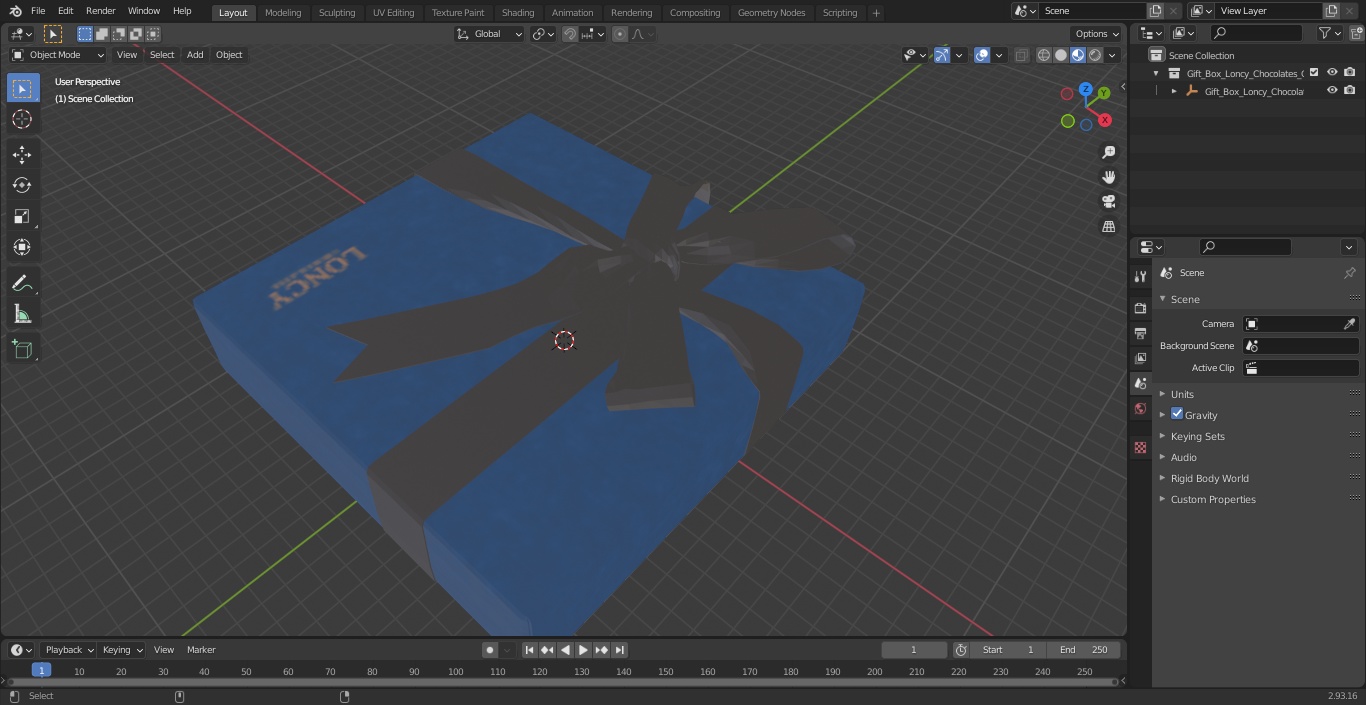Screen dimensions: 1366x705
Task: Switch to the Geometry Nodes workspace tab
Action: tap(771, 13)
